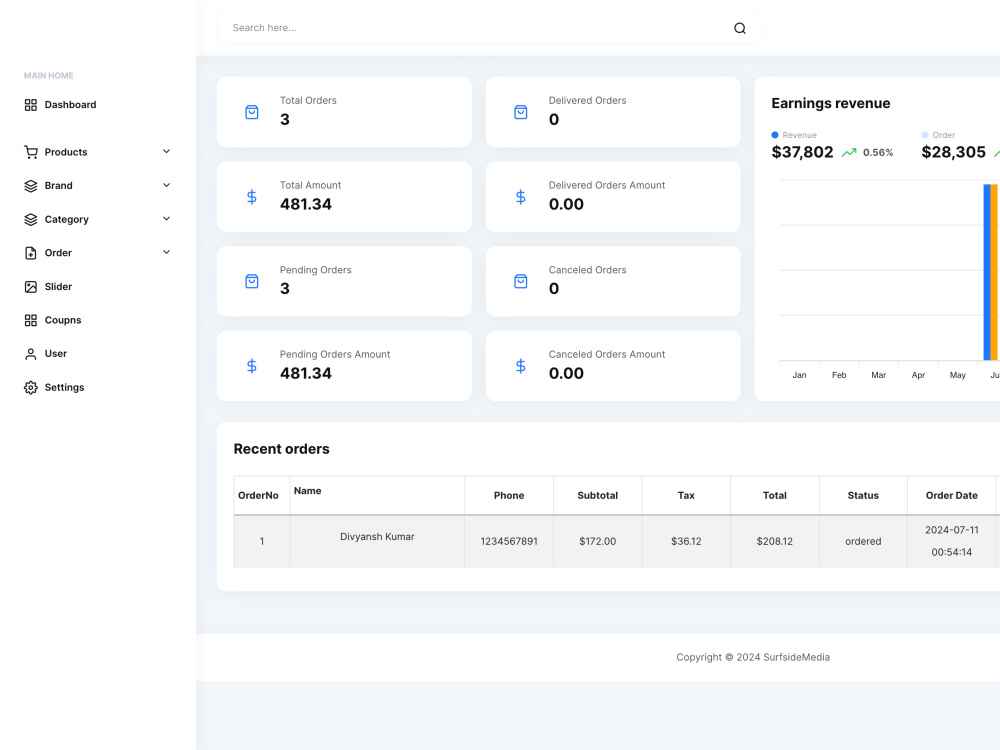Click the Order file-plus icon
The width and height of the screenshot is (1000, 750).
point(31,253)
